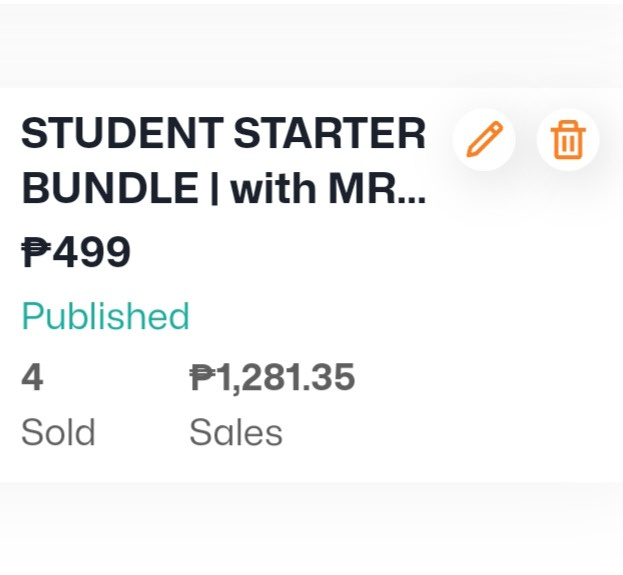This screenshot has width=623, height=575.
Task: Click the gray strip above the product card
Action: [x=312, y=46]
